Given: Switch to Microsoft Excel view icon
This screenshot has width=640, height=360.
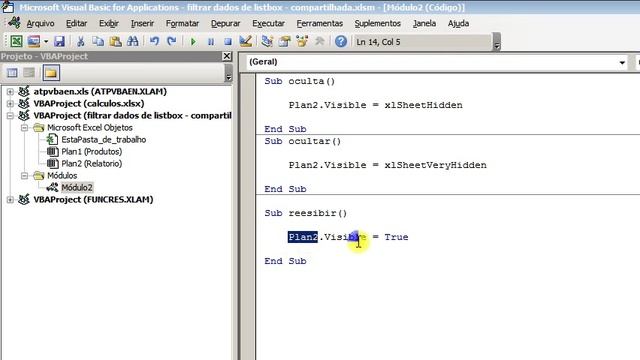Looking at the screenshot, I should (16, 41).
